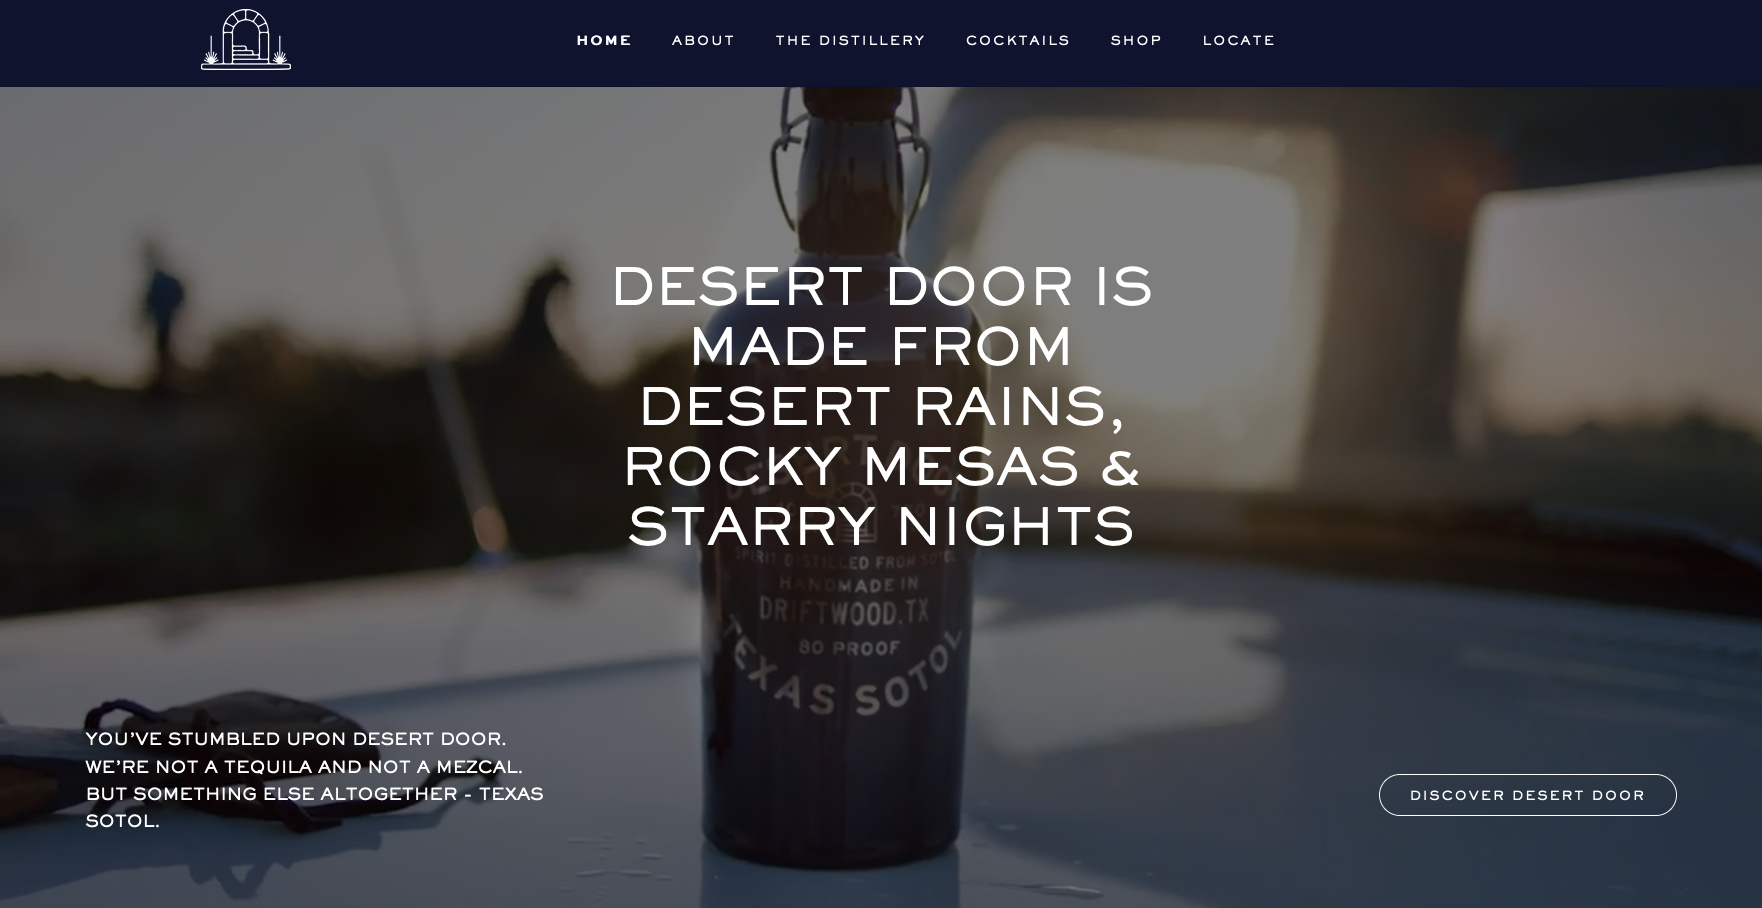Visit the SHOP page link

pyautogui.click(x=1136, y=40)
